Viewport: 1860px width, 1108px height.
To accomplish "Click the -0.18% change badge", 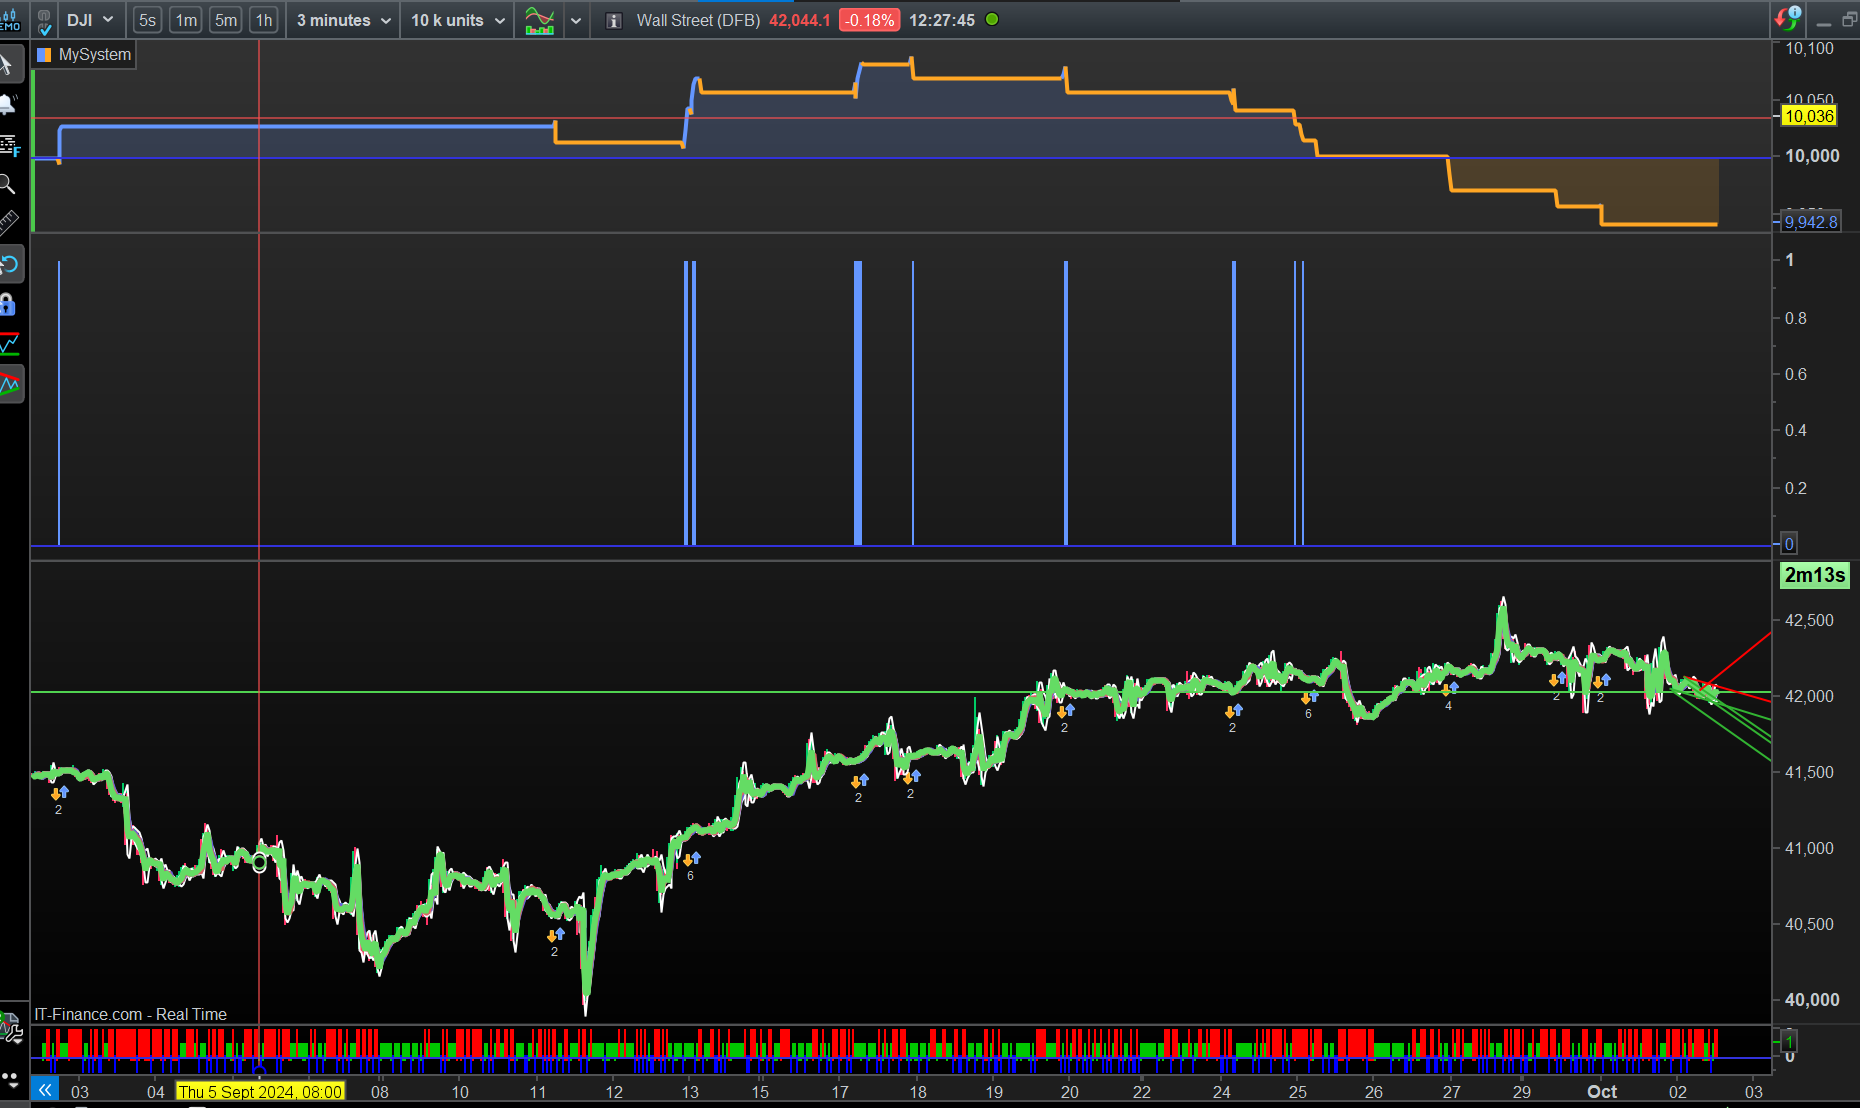I will [869, 20].
